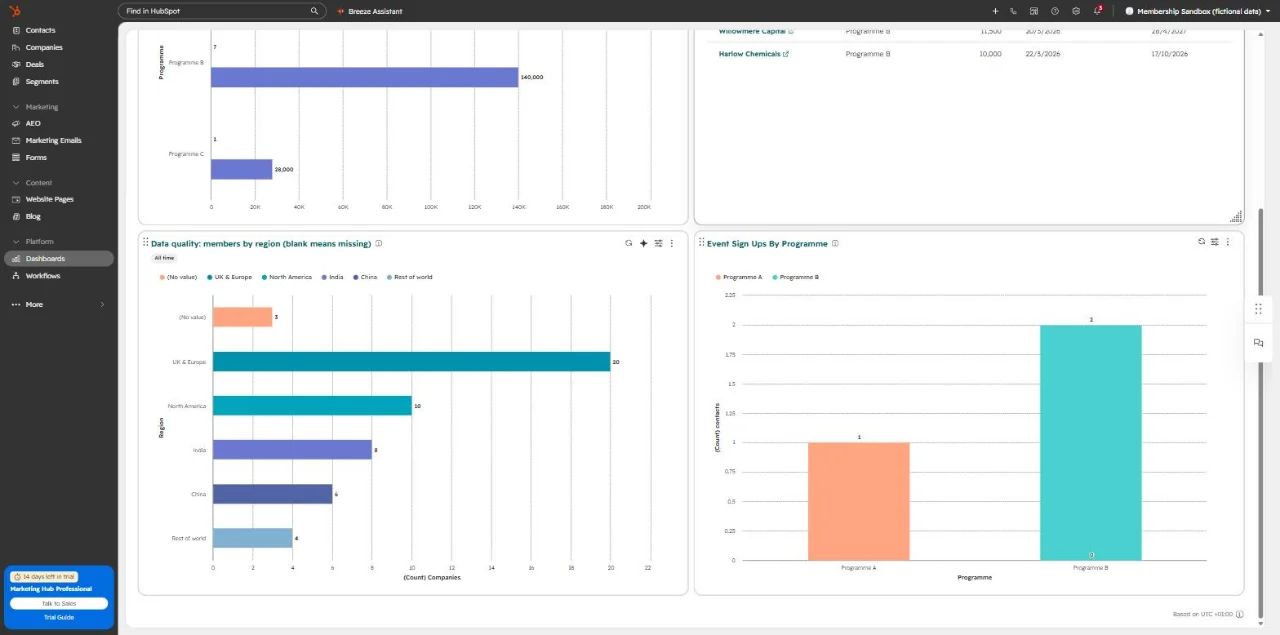Image resolution: width=1280 pixels, height=635 pixels.
Task: Click the UK & Europe bar
Action: (x=411, y=361)
